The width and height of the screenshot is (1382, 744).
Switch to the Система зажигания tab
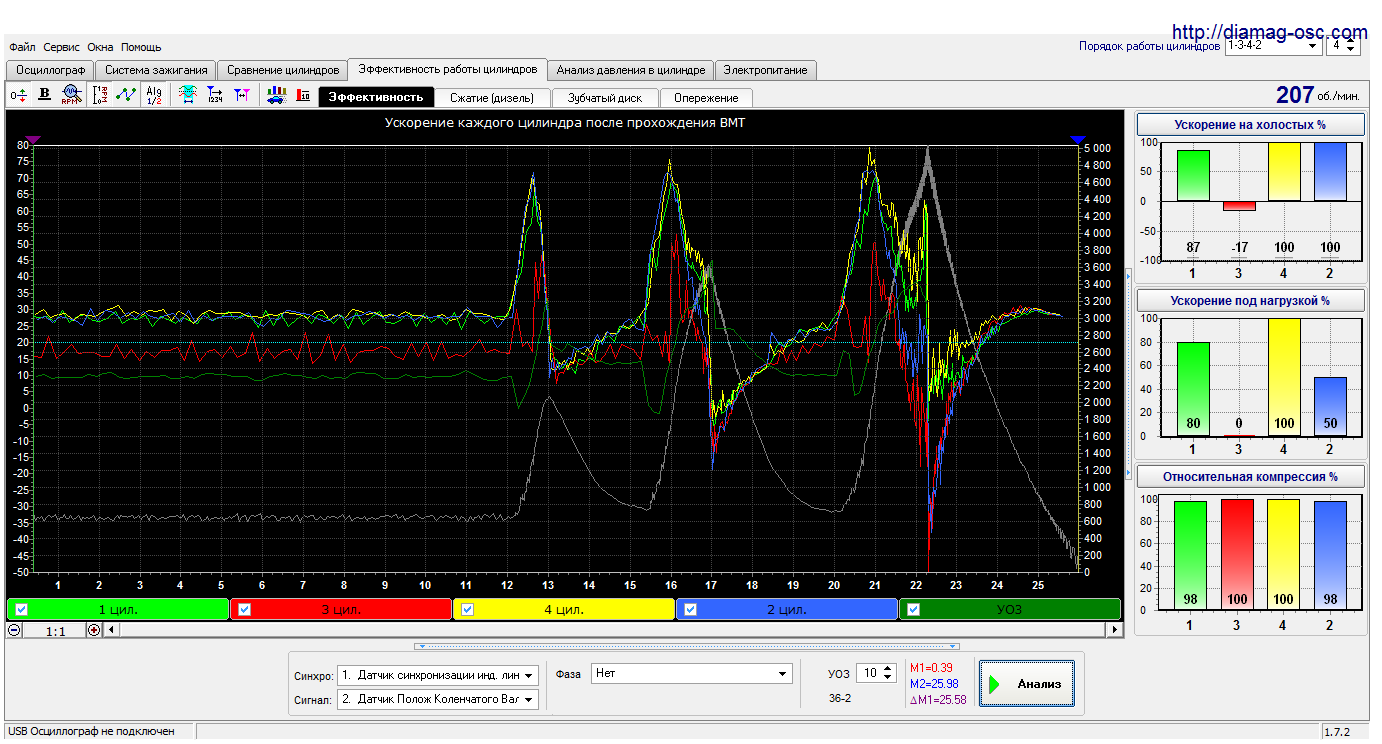156,70
